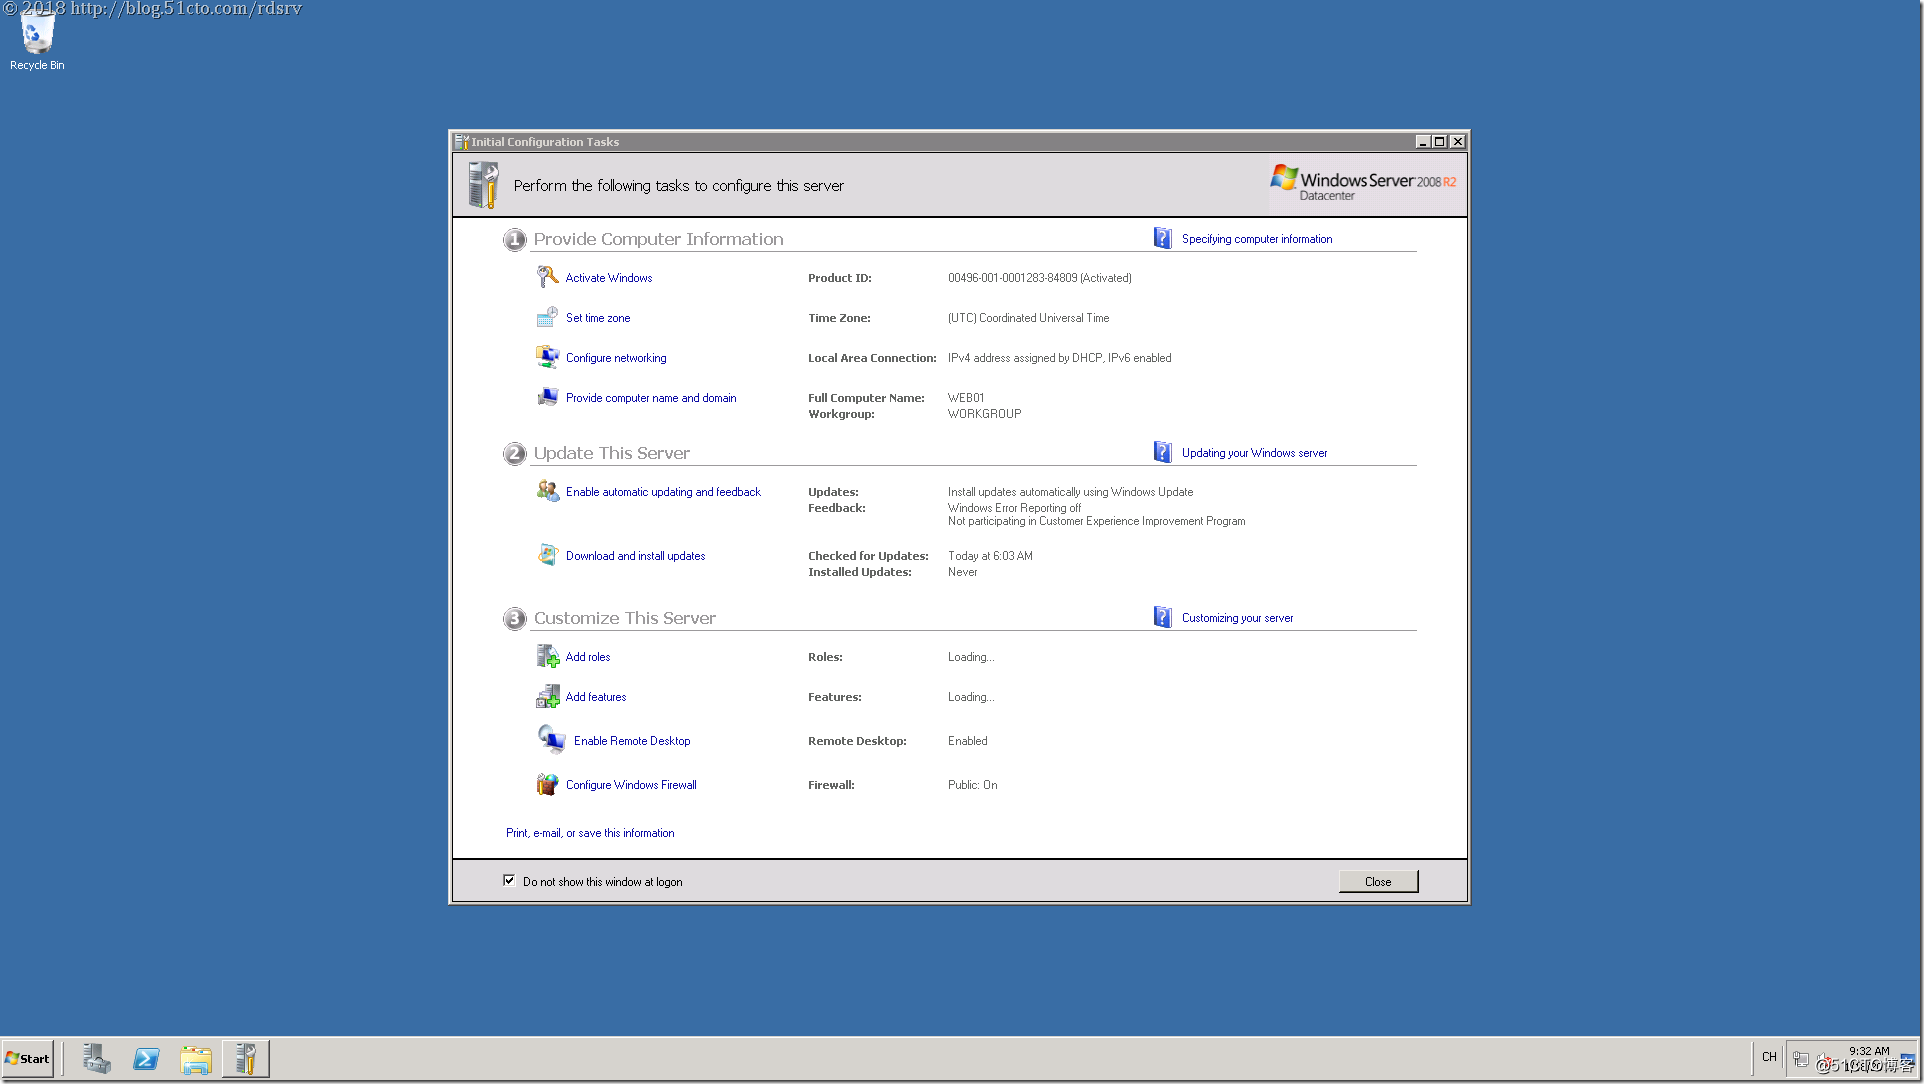The height and width of the screenshot is (1084, 1924).
Task: Open Server Manager from the taskbar
Action: (97, 1058)
